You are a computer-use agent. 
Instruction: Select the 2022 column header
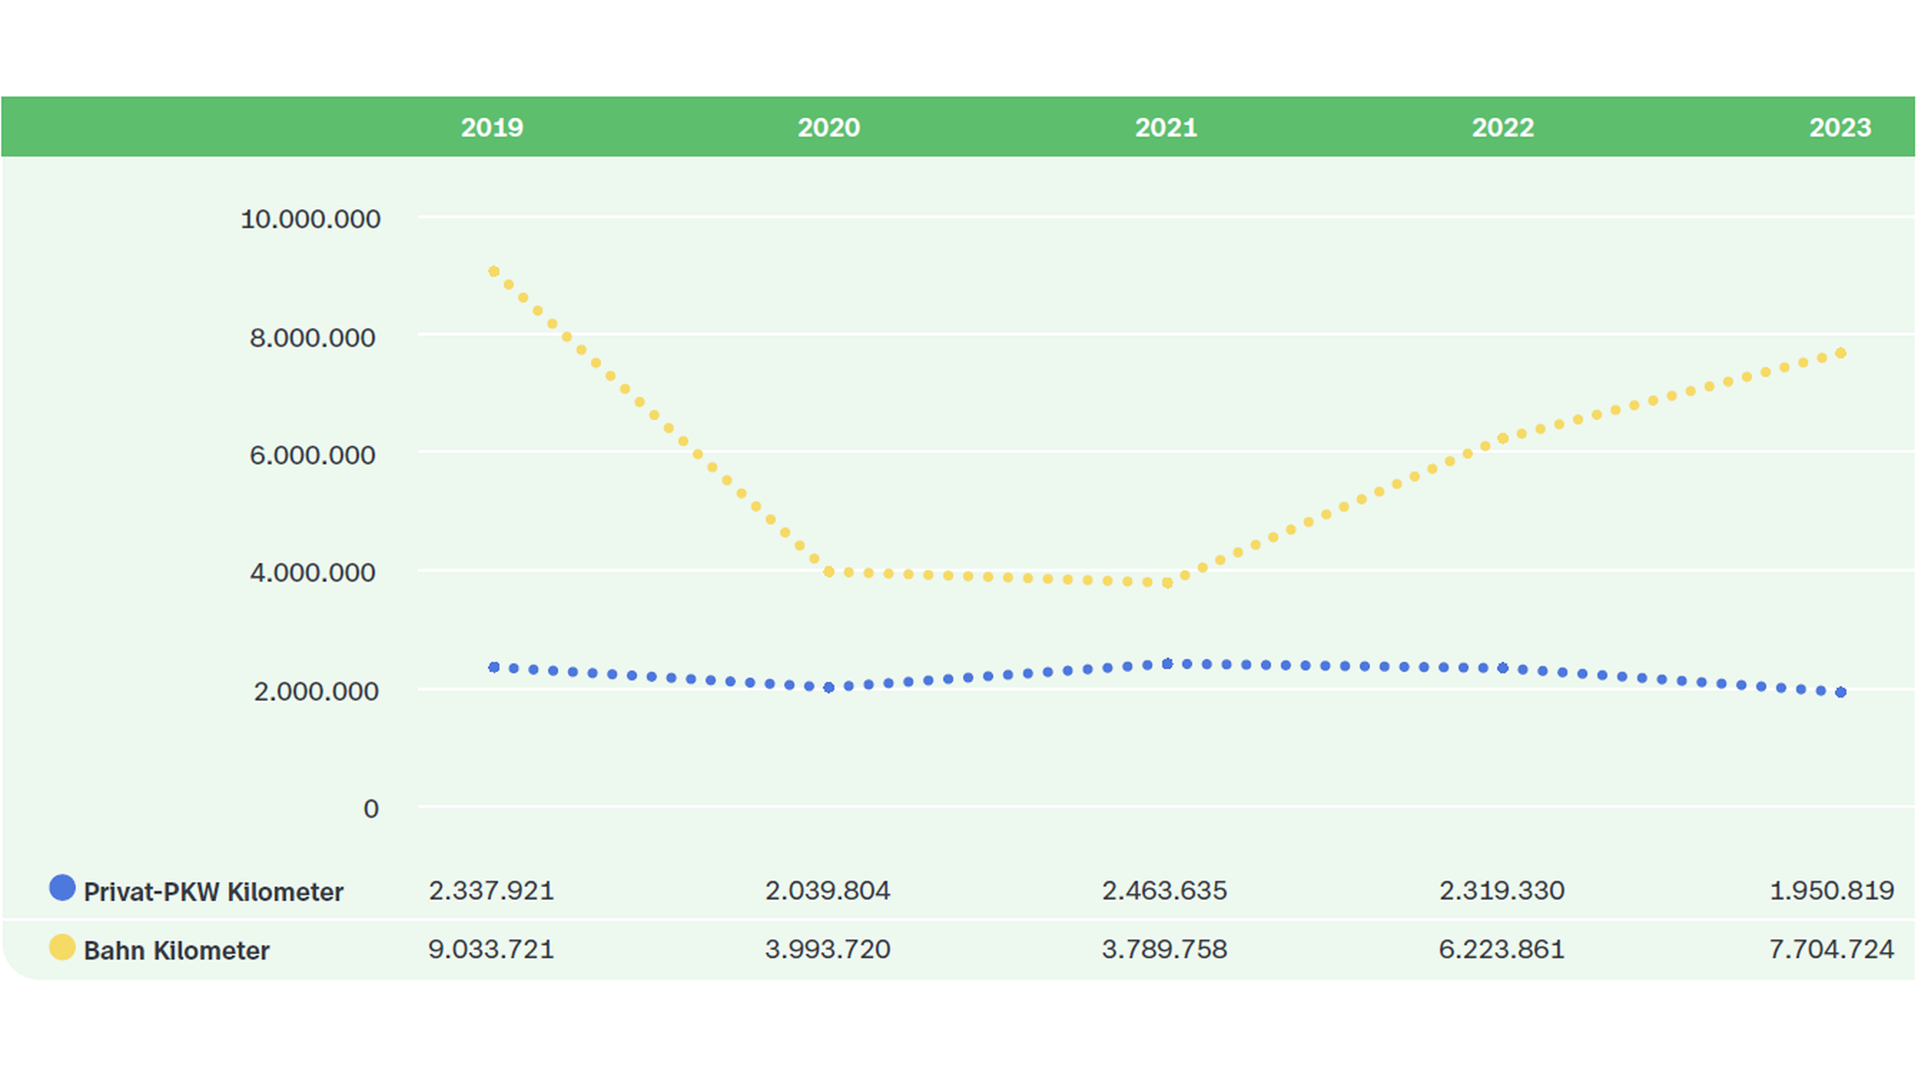(1502, 128)
